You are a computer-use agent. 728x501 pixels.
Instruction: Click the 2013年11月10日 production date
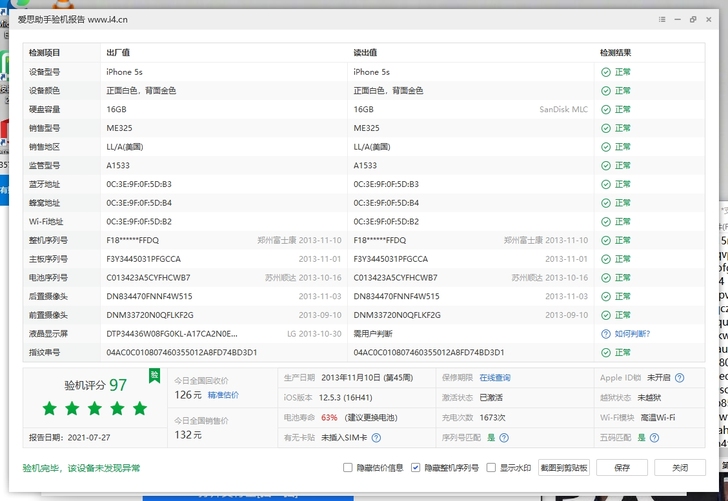[x=367, y=378]
